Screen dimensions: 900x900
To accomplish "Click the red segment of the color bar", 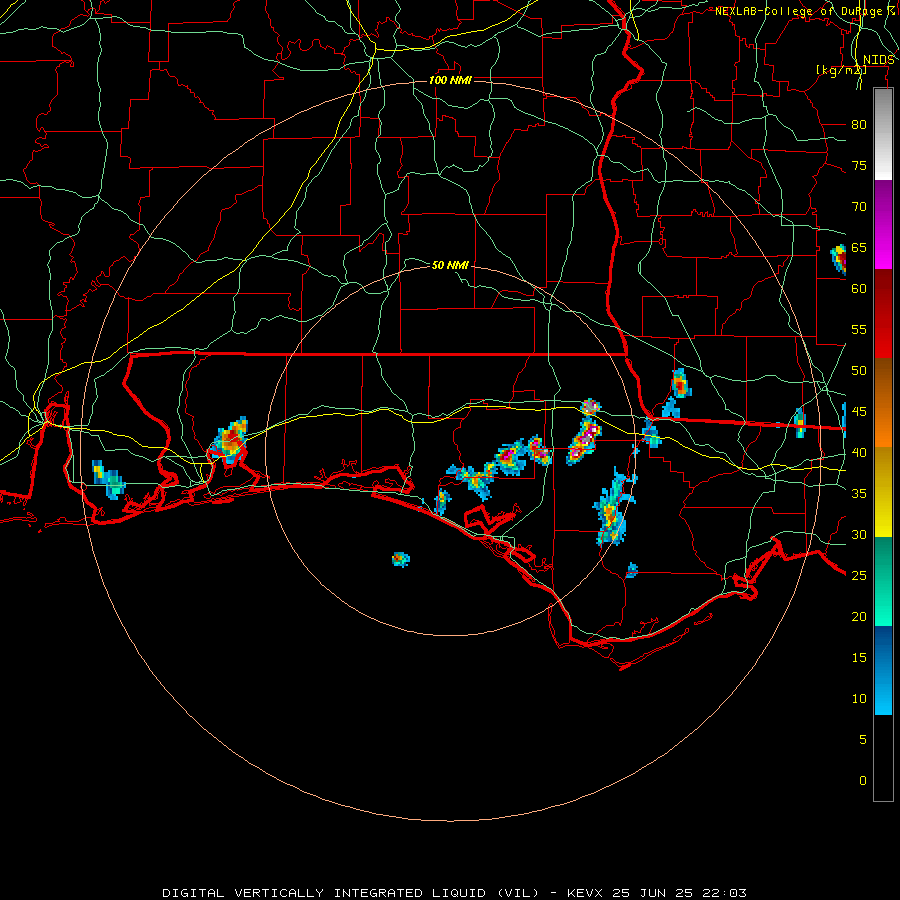I will click(x=883, y=314).
